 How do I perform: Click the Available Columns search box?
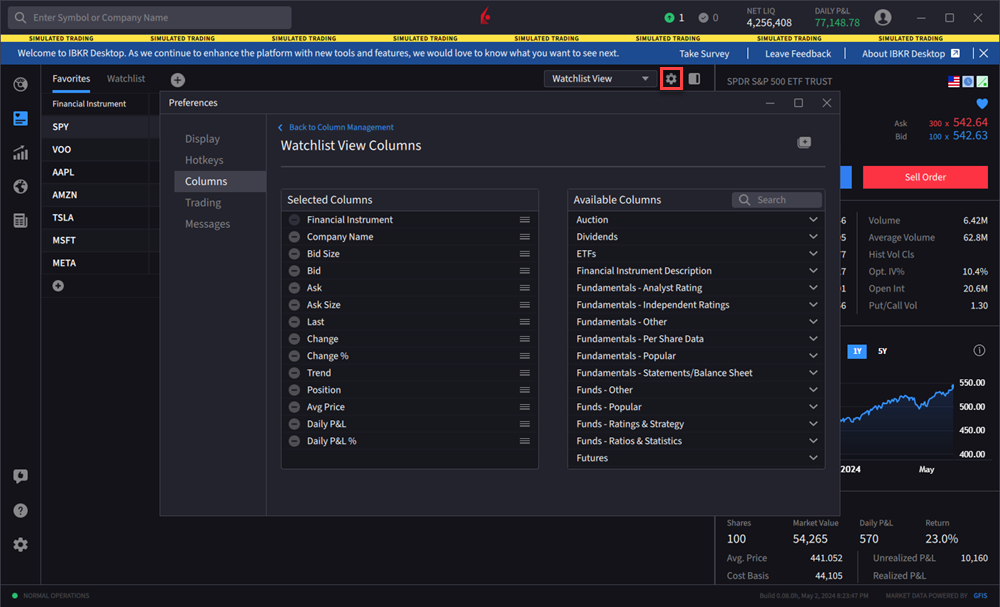point(777,200)
